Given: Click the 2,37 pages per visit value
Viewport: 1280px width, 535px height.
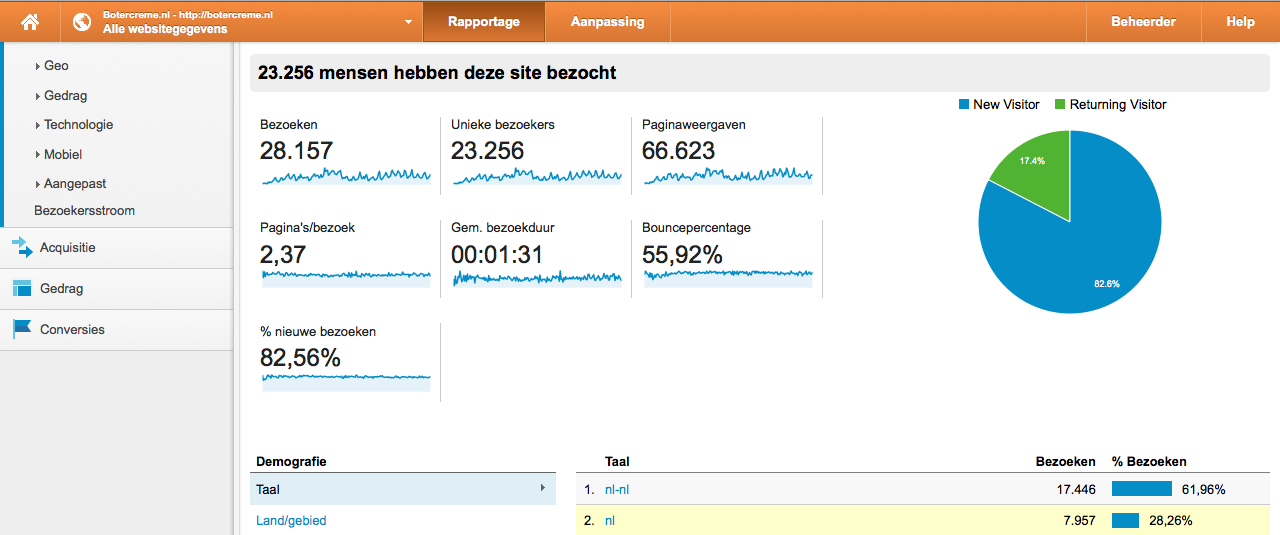Looking at the screenshot, I should pos(283,255).
